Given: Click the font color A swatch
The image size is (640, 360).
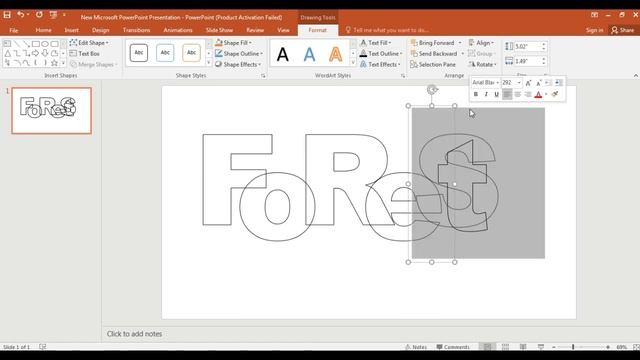Looking at the screenshot, I should pos(538,94).
